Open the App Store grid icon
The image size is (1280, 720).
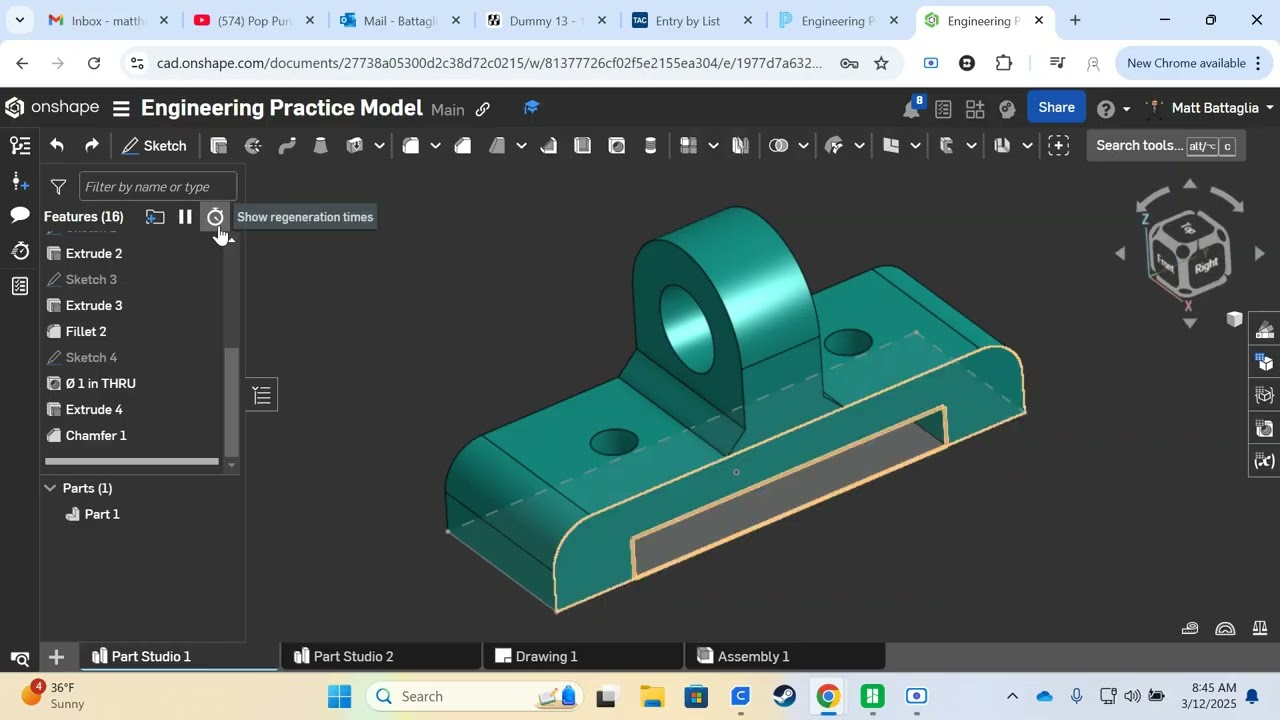click(x=975, y=109)
